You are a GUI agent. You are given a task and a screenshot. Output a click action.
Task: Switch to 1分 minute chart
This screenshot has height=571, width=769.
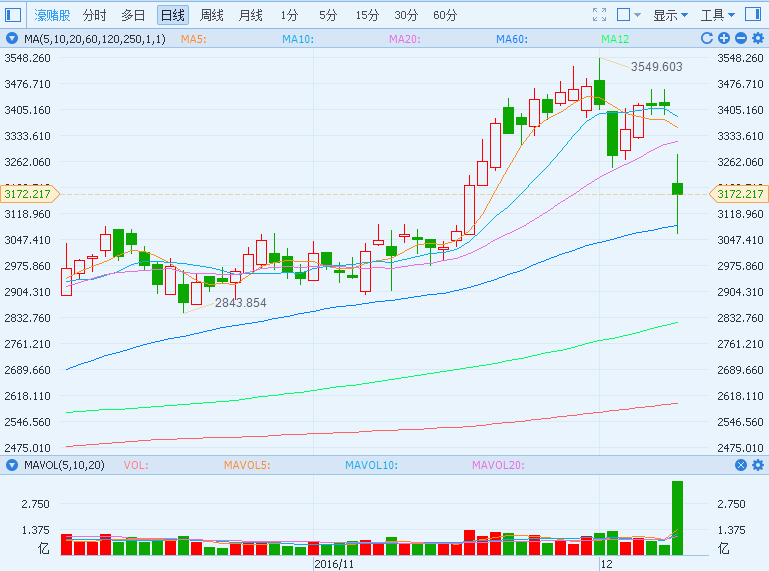pyautogui.click(x=289, y=15)
